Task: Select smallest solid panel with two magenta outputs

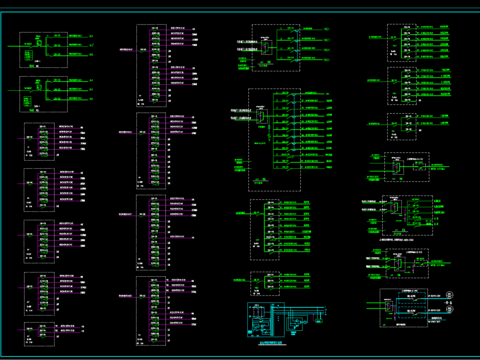Action: pyautogui.click(x=39, y=334)
